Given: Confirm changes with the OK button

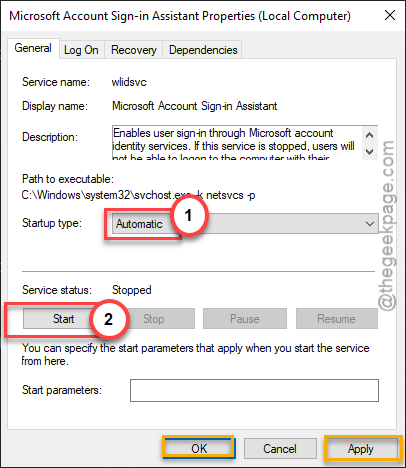Looking at the screenshot, I should click(x=199, y=448).
